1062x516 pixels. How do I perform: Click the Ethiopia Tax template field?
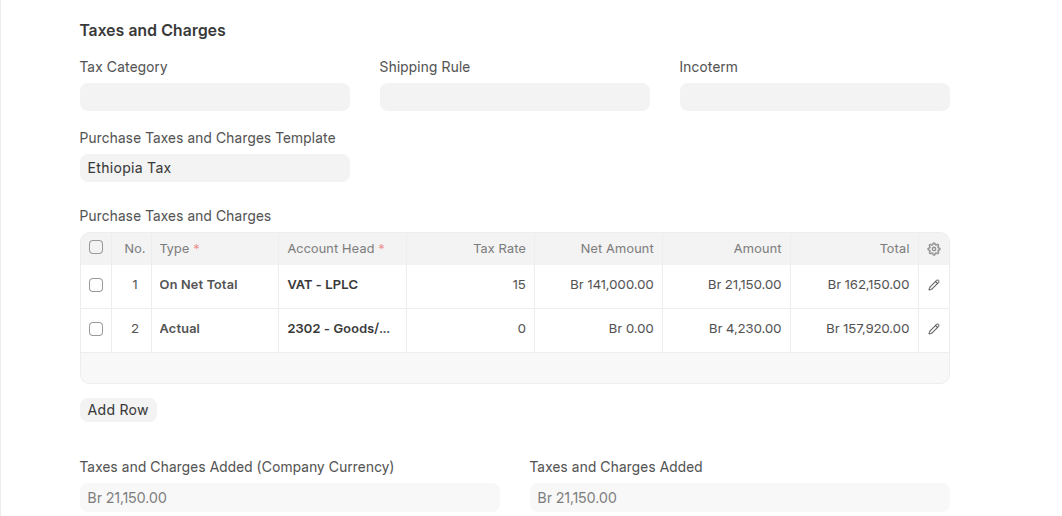click(215, 168)
